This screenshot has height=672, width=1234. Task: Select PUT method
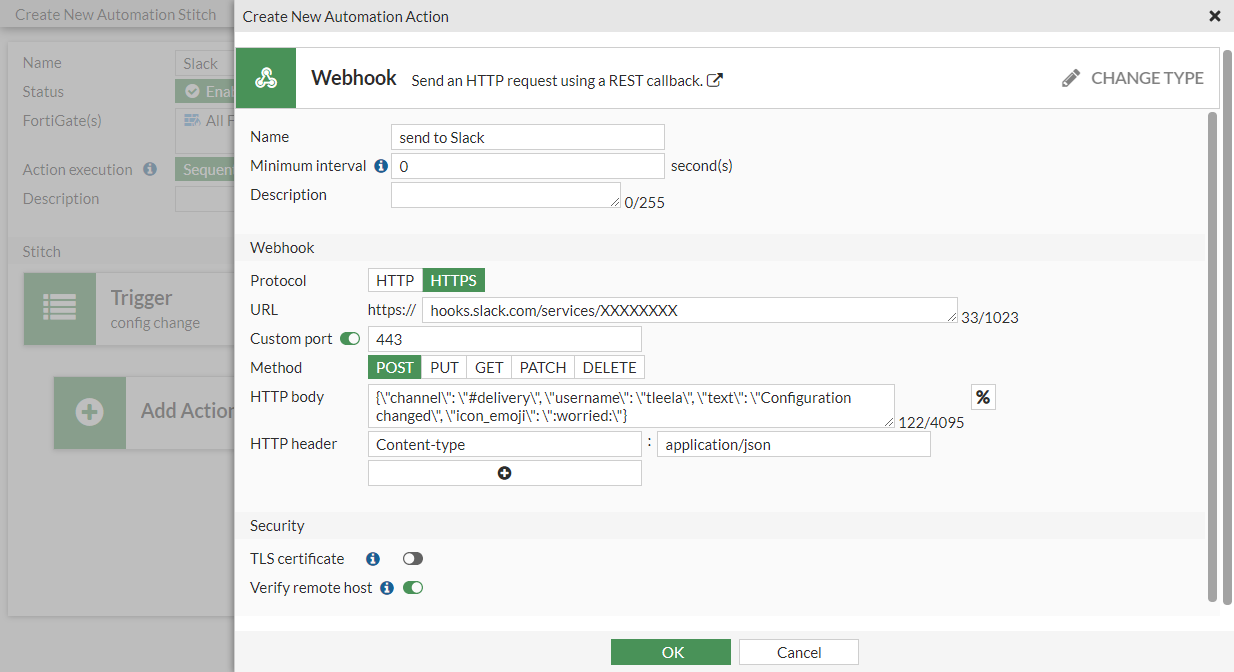click(444, 368)
